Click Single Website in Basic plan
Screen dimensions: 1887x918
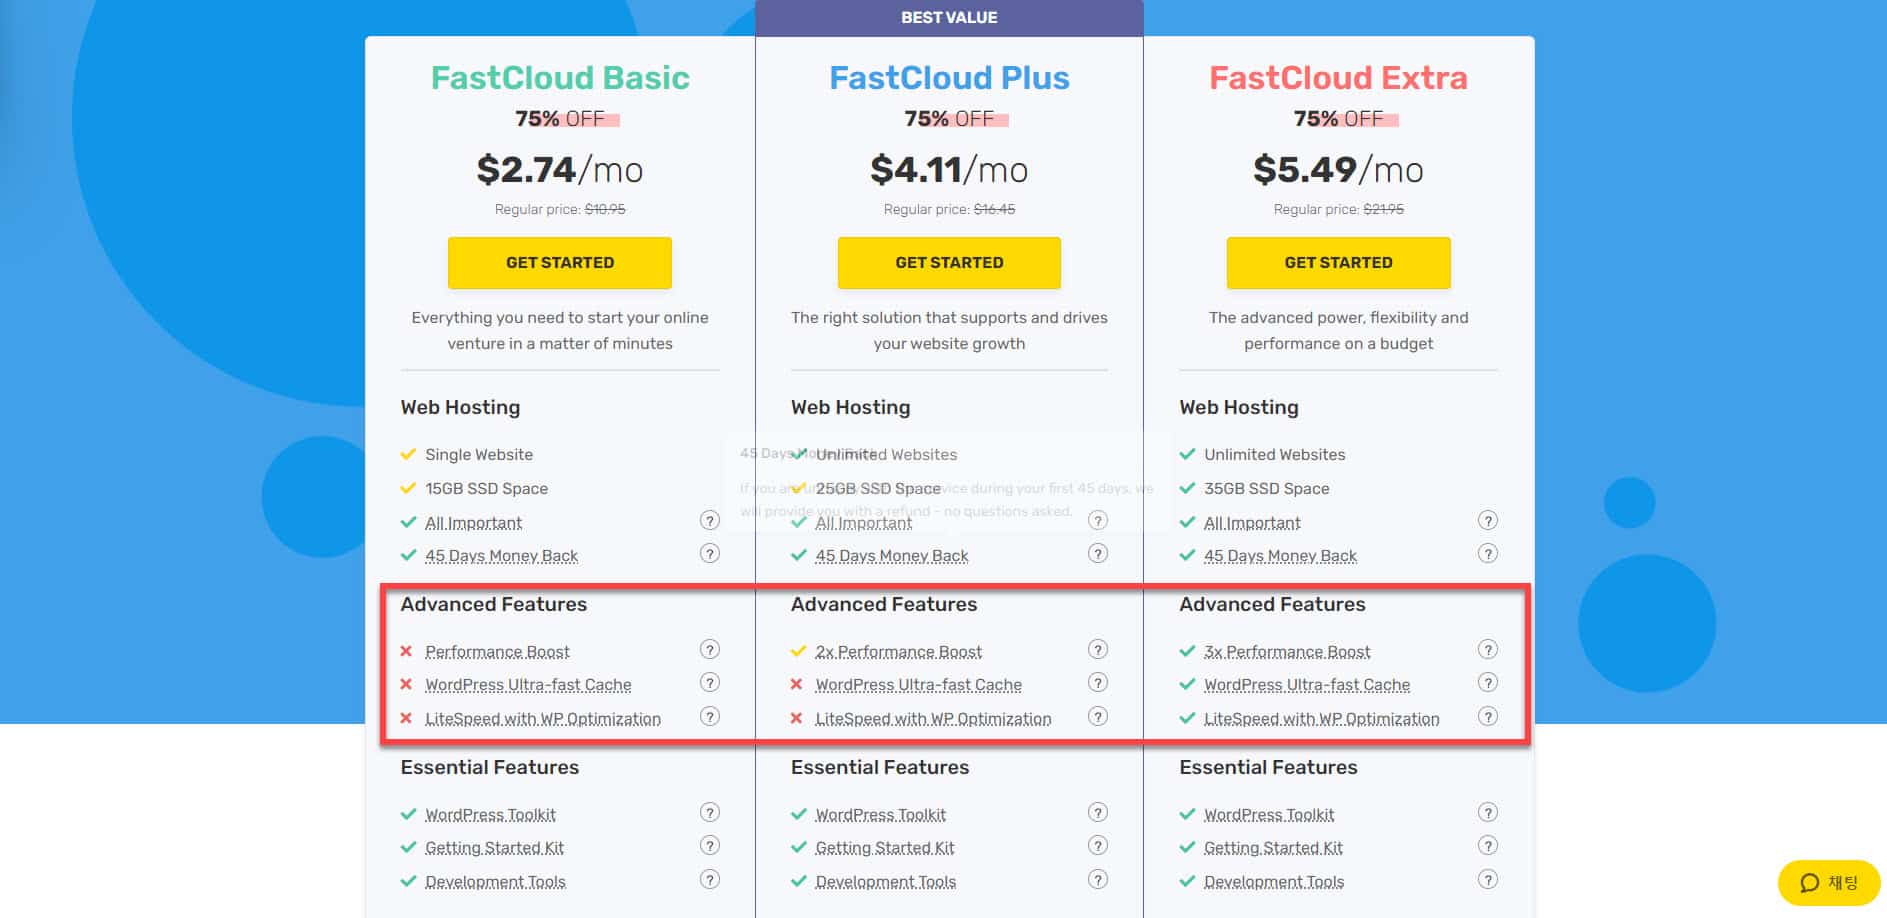point(479,454)
